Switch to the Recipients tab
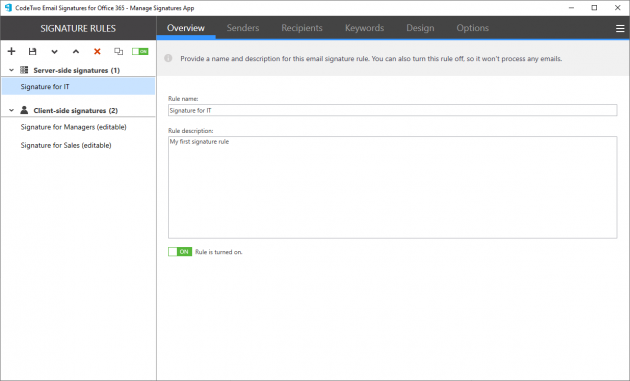The height and width of the screenshot is (381, 630). tap(302, 28)
